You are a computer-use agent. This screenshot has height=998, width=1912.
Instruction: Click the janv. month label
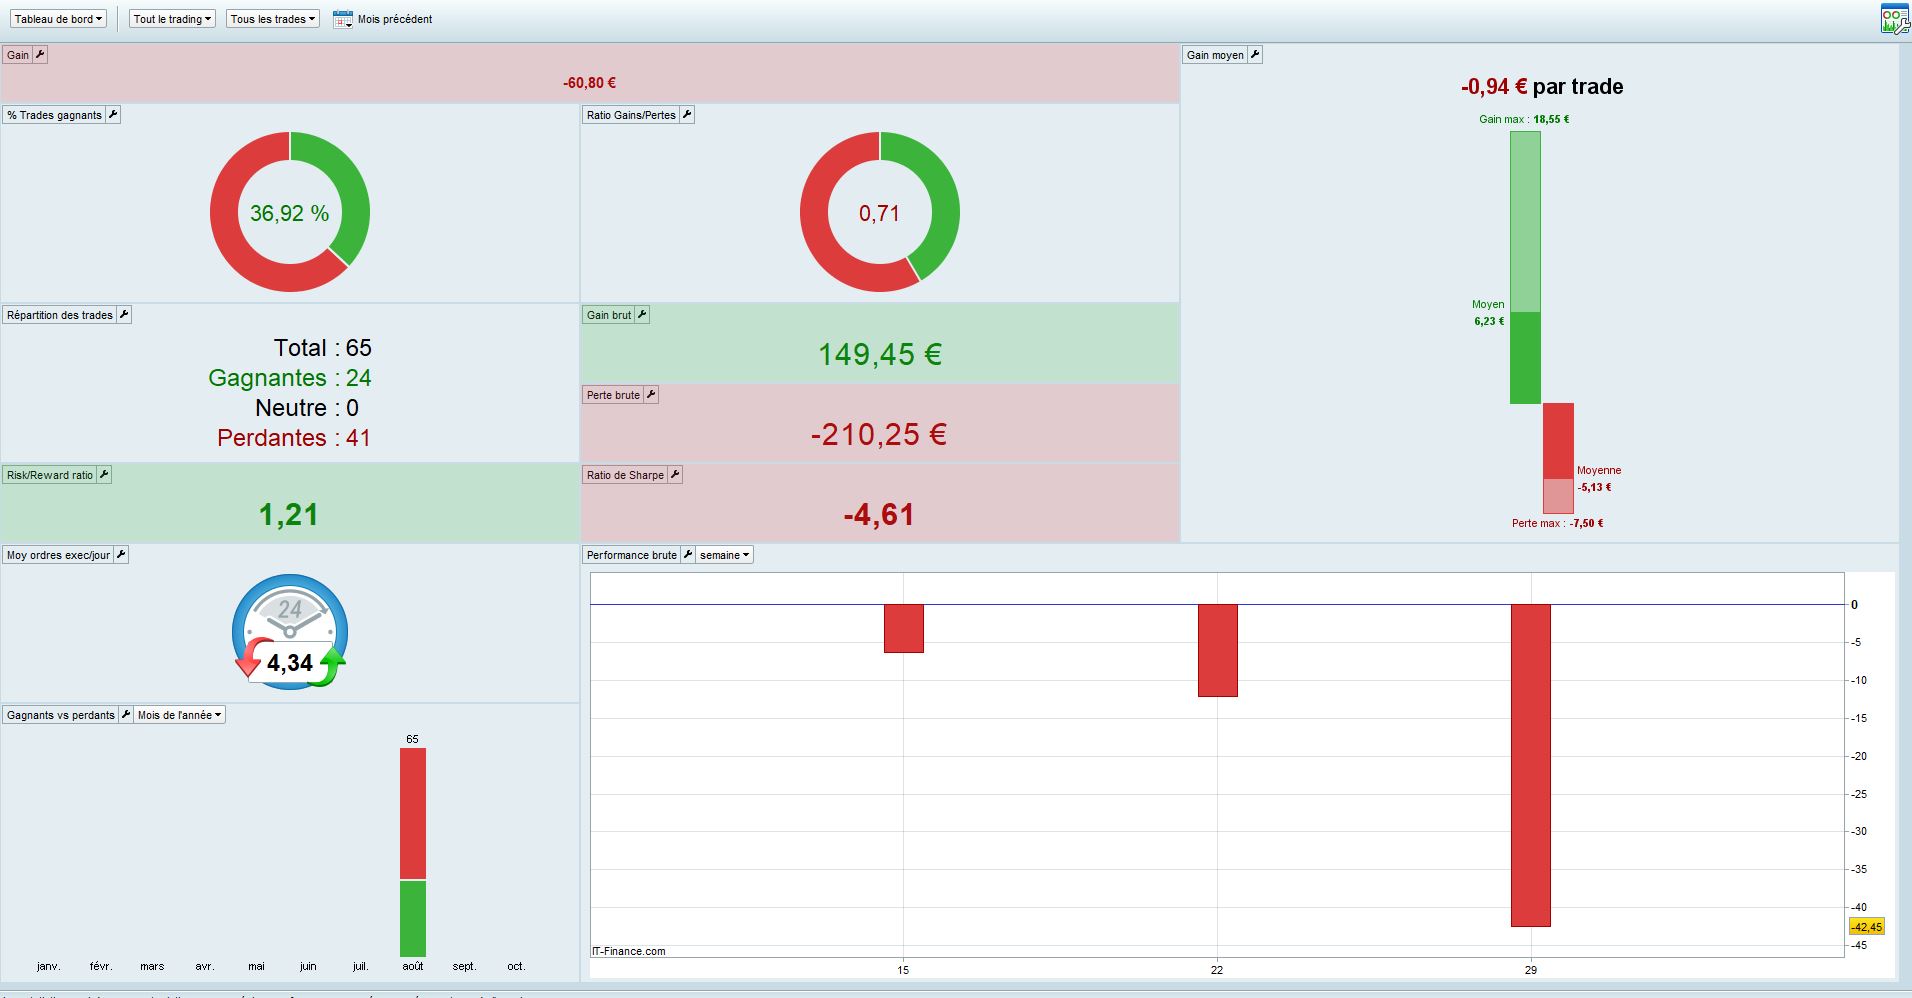click(49, 967)
